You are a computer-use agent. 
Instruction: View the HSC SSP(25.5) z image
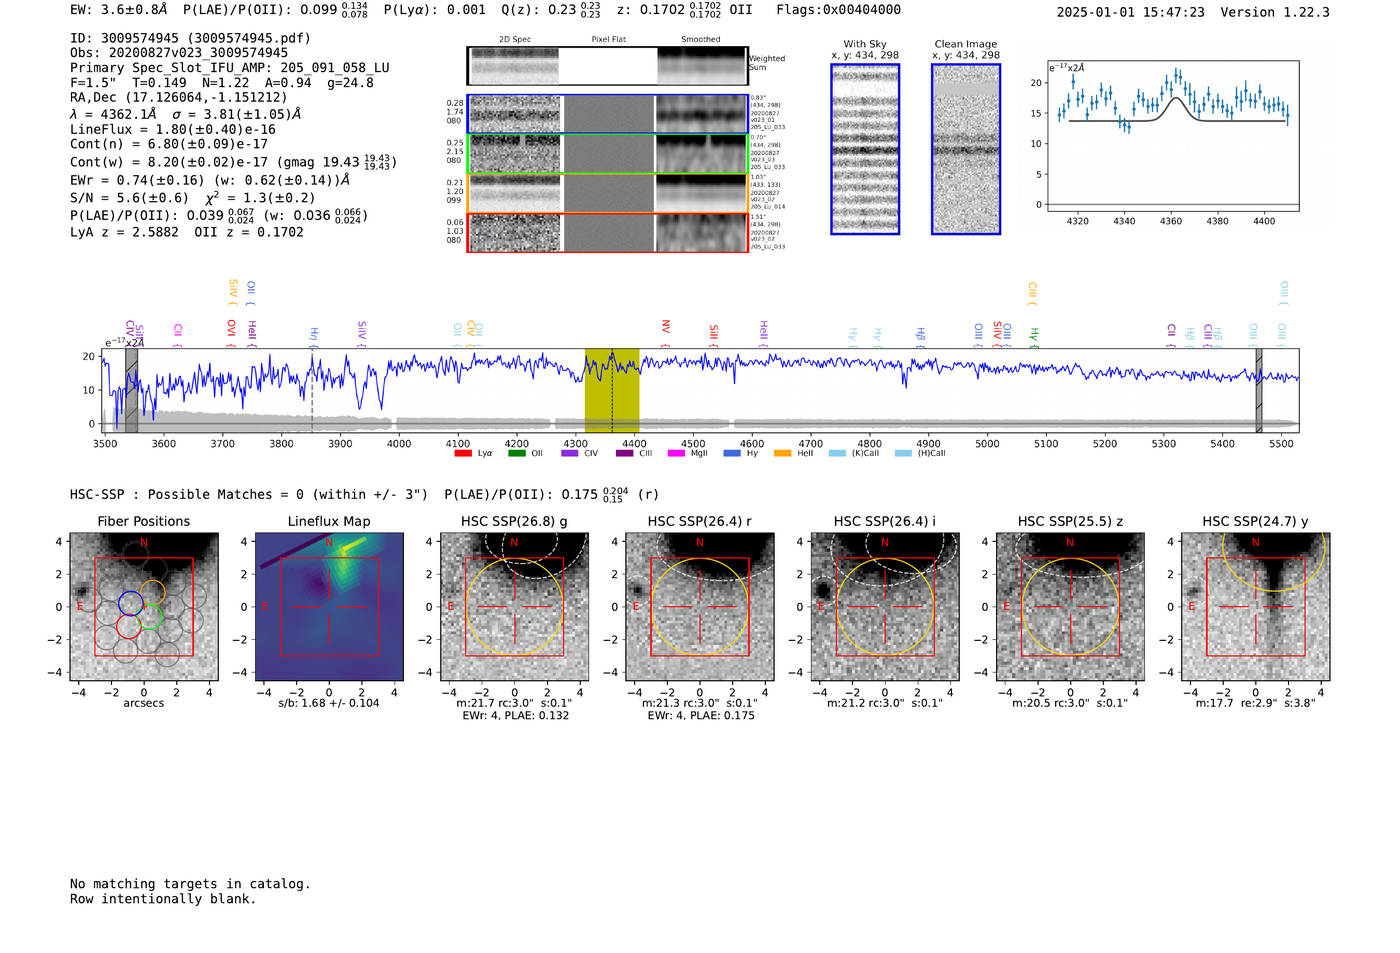(x=1070, y=607)
